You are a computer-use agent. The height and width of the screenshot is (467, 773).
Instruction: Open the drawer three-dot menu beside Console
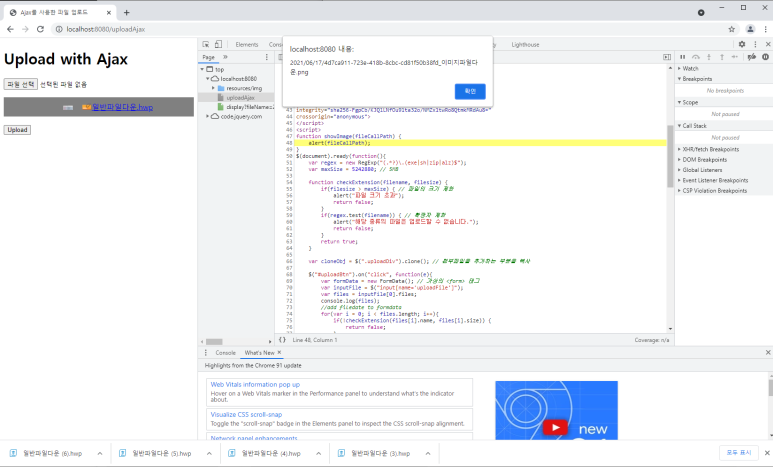[x=206, y=353]
